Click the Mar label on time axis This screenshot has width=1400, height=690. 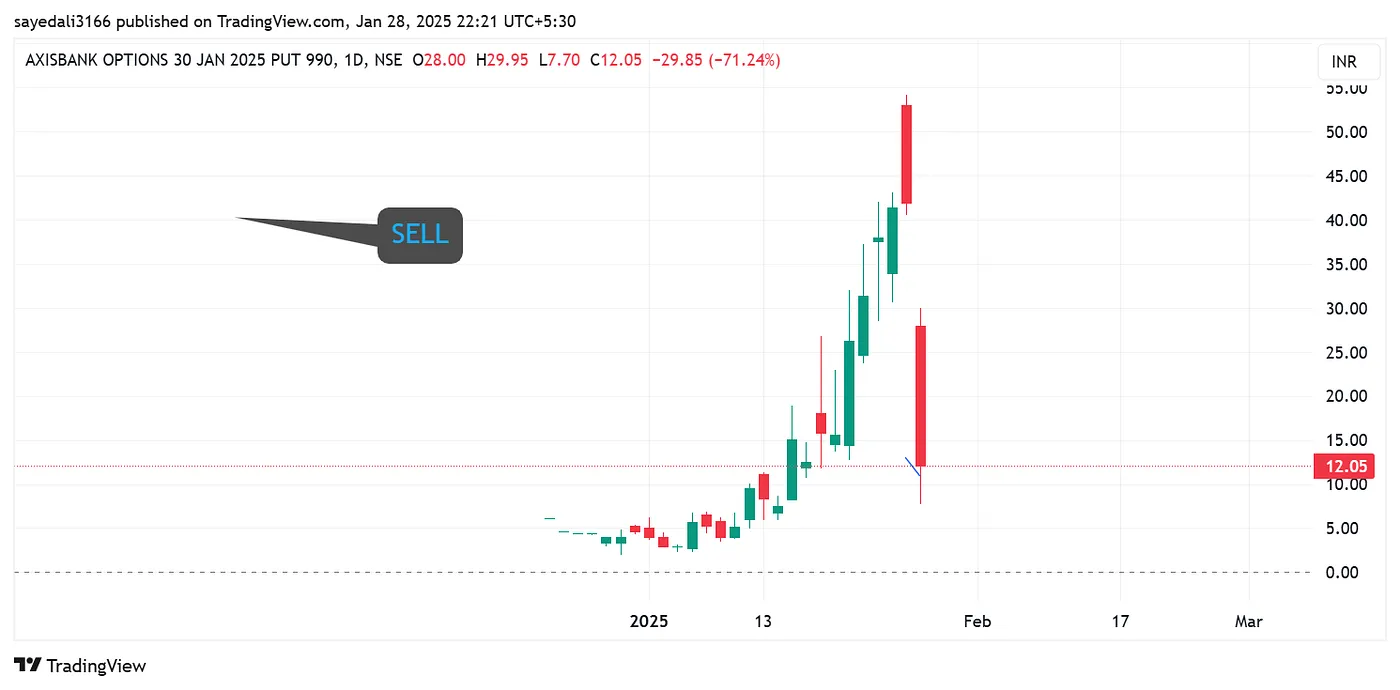[1248, 621]
